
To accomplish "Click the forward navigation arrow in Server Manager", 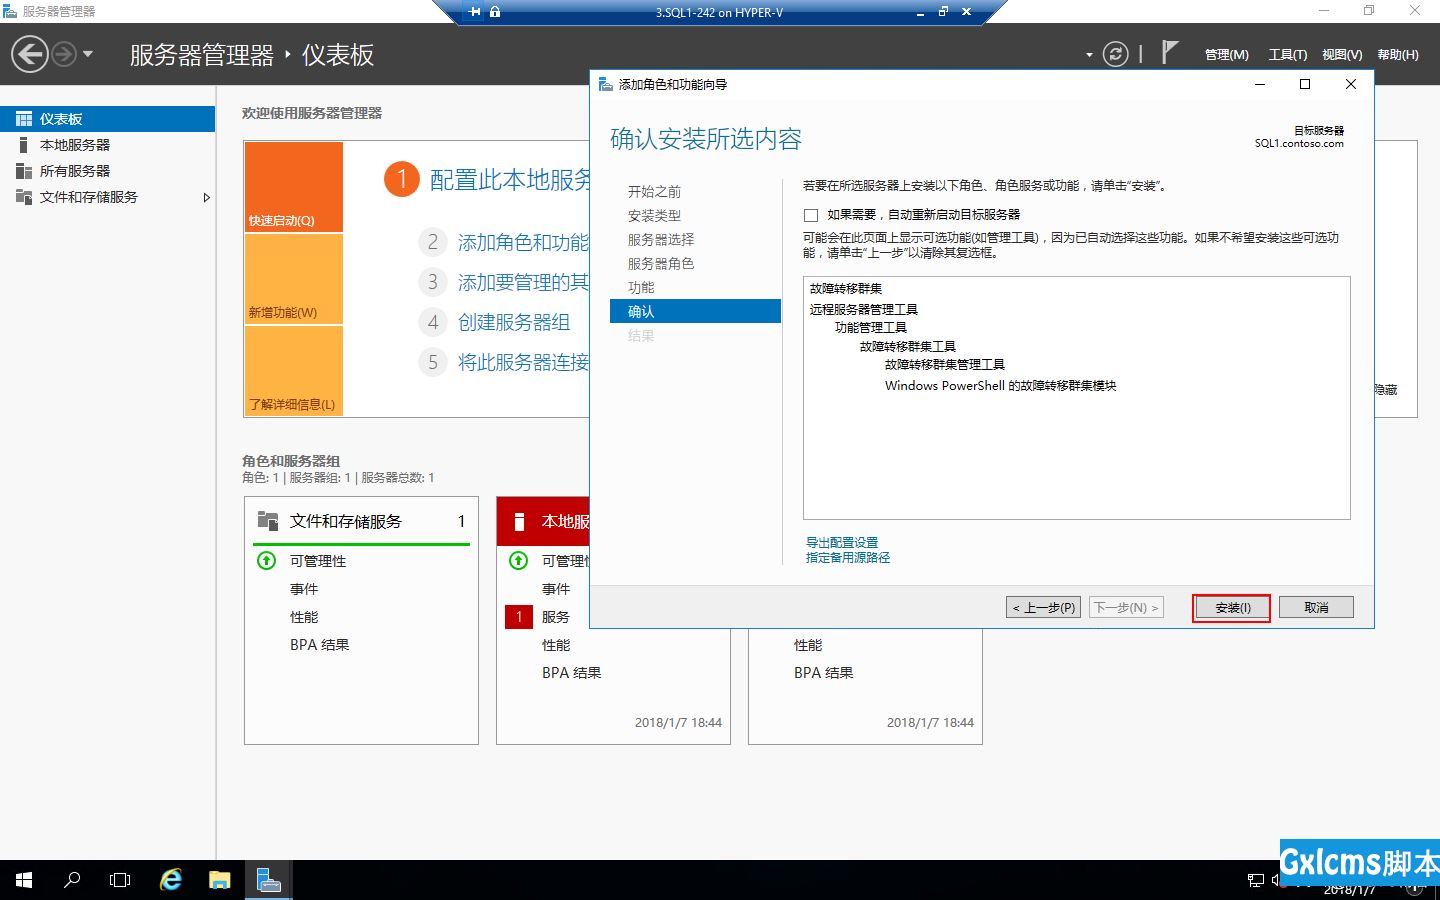I will tap(64, 54).
